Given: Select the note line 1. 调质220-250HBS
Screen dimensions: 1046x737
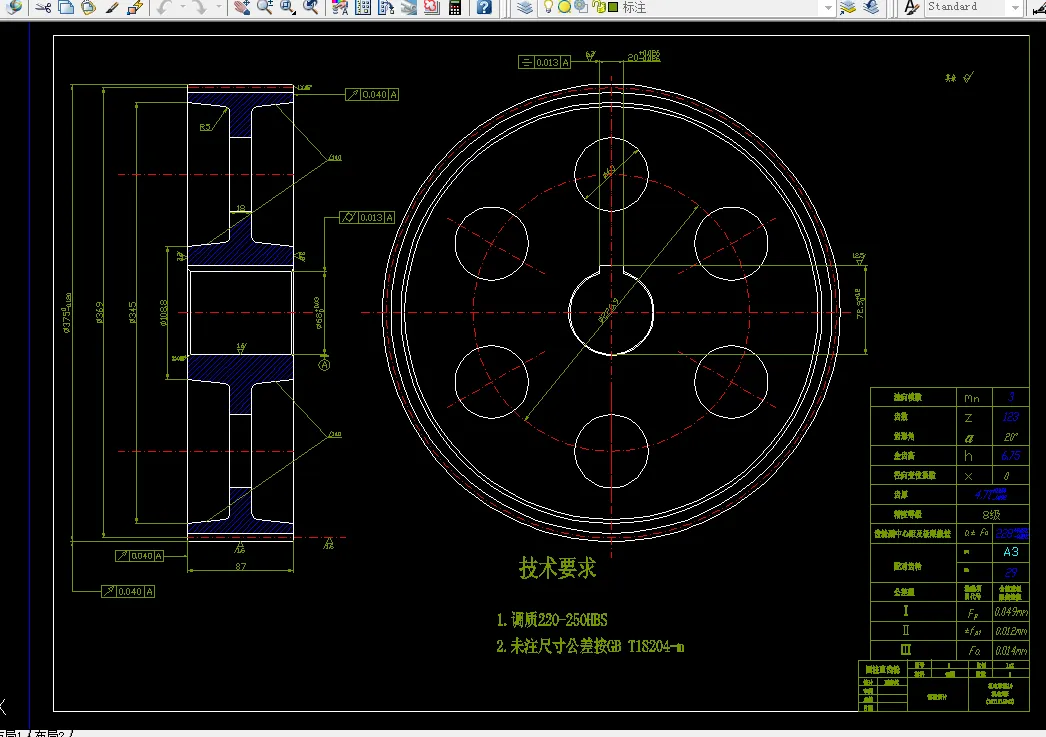Looking at the screenshot, I should 552,620.
